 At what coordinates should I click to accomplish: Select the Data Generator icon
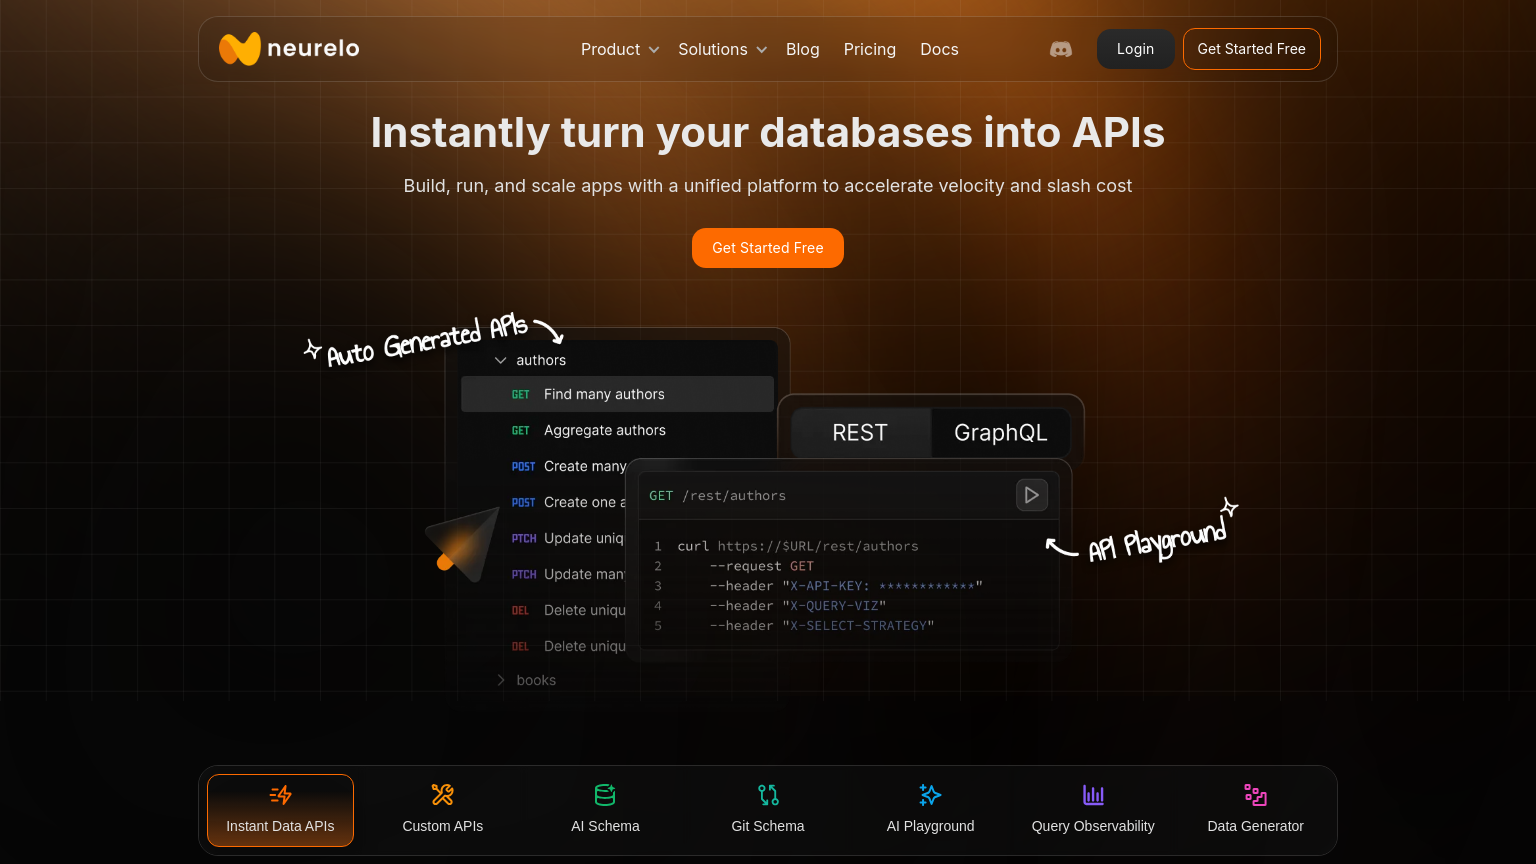click(x=1255, y=795)
